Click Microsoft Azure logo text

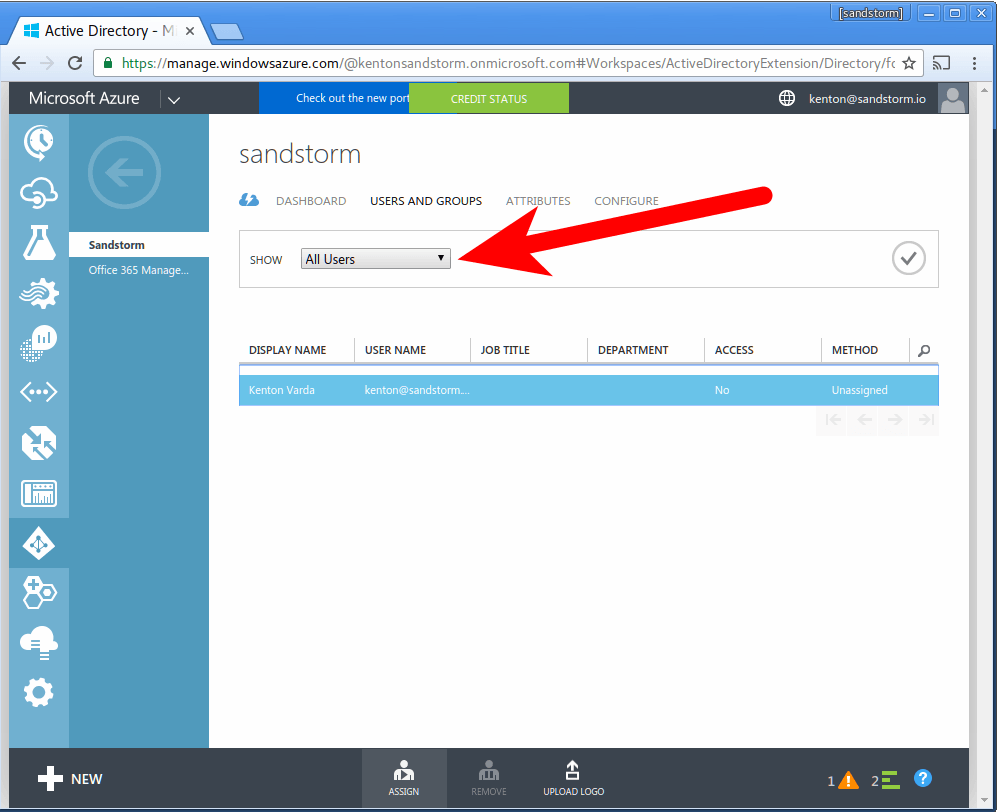click(84, 98)
